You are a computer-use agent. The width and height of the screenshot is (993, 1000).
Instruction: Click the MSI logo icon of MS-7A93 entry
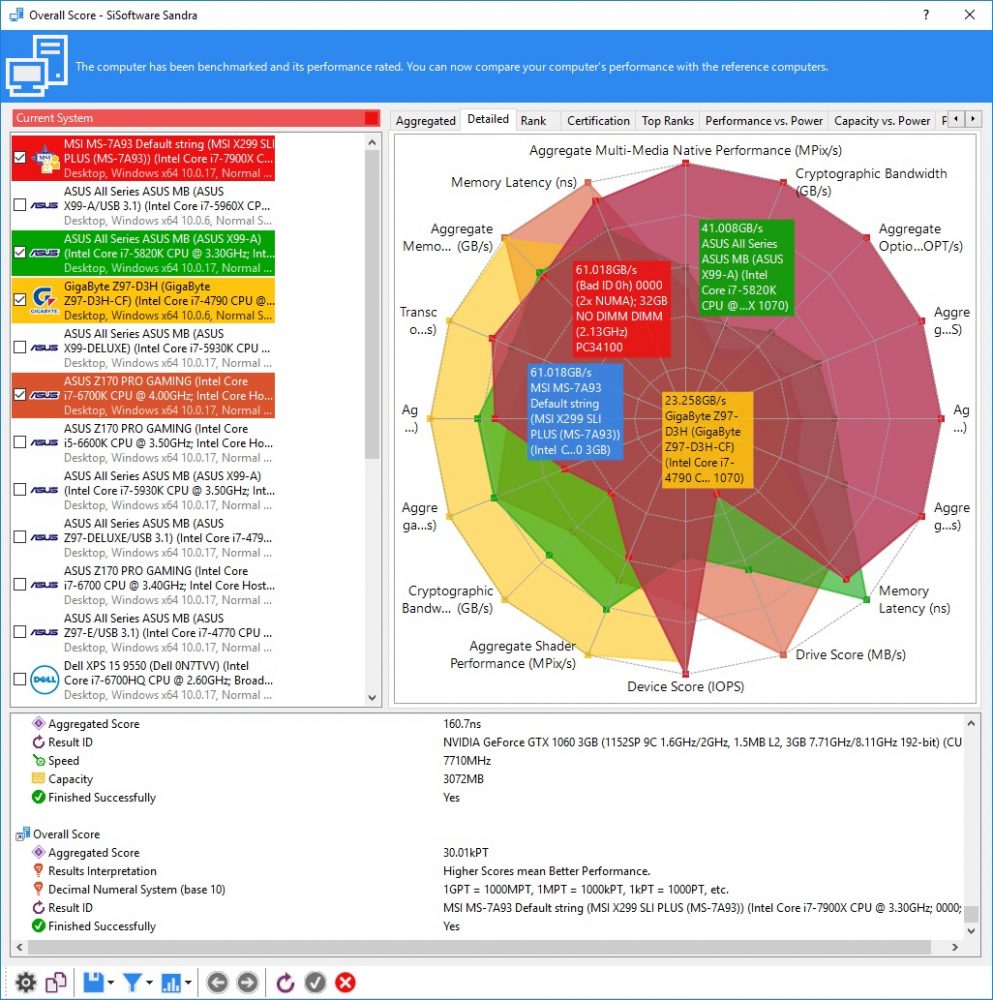(x=46, y=159)
